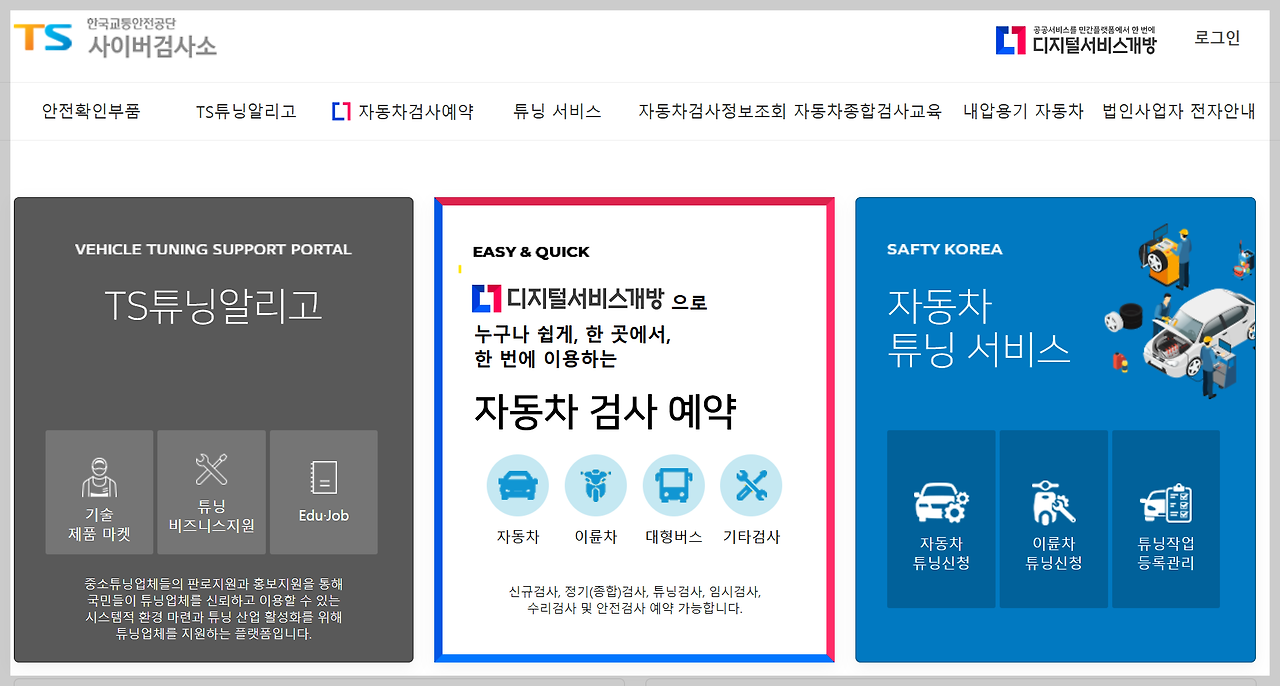Screen dimensions: 1280x686
Task: Open the 자동차종합검사교육 menu
Action: coord(868,111)
